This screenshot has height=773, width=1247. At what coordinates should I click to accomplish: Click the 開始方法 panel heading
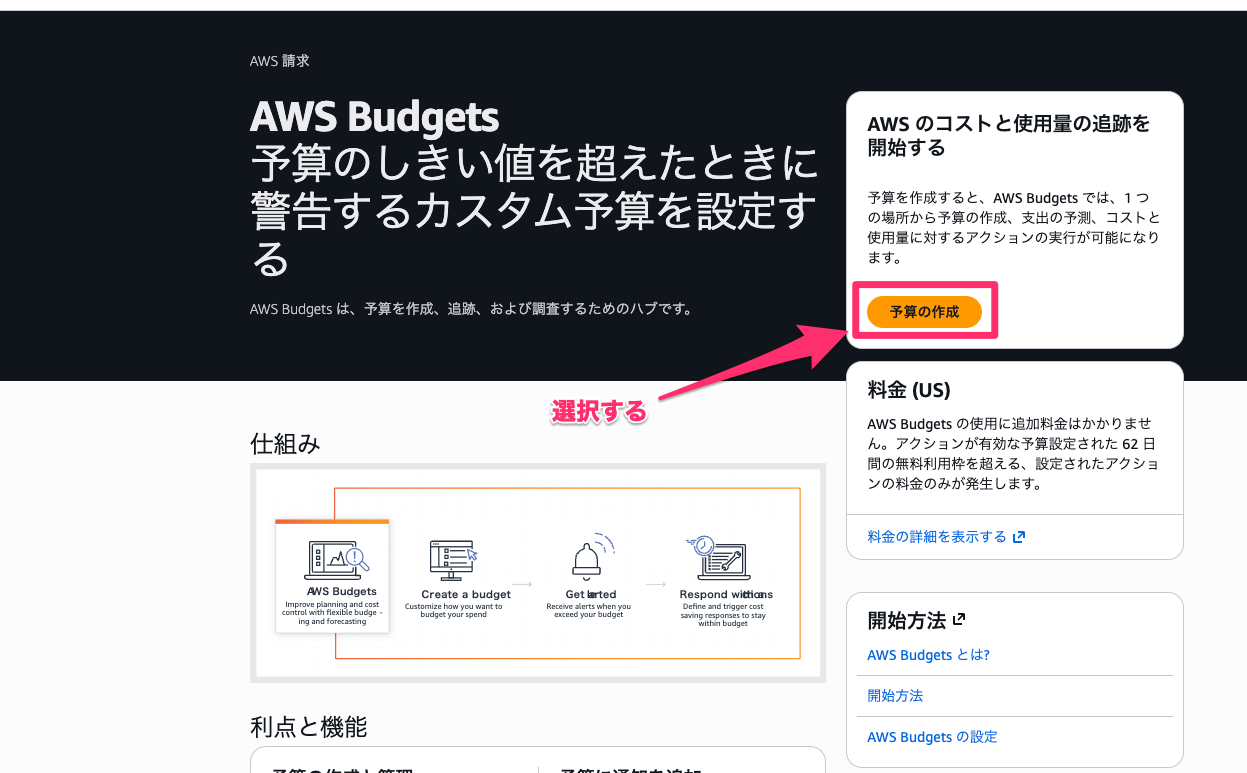tap(907, 620)
